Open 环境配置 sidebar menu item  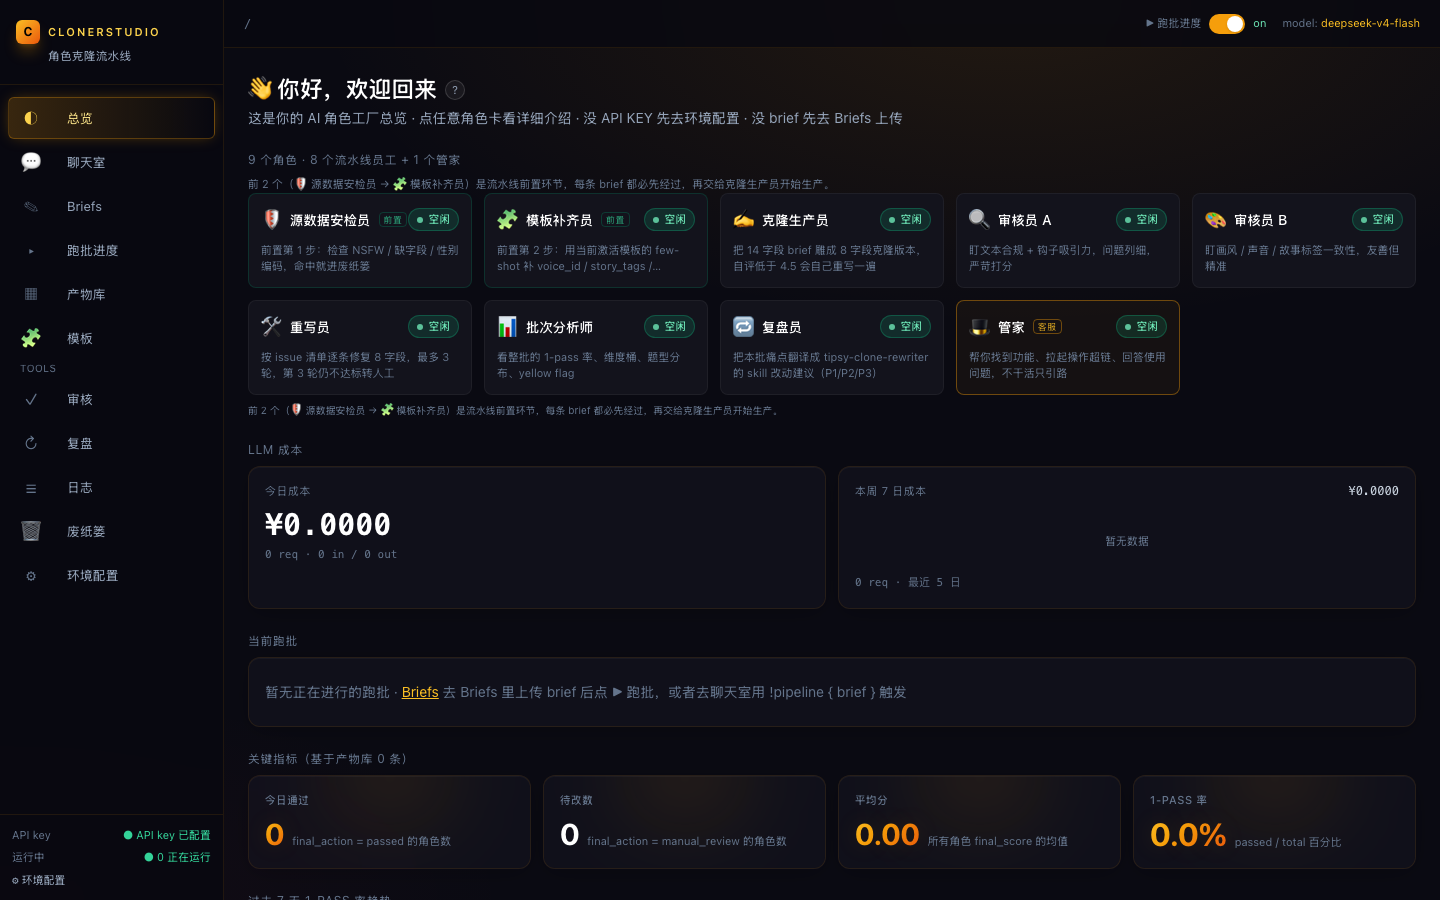point(111,575)
